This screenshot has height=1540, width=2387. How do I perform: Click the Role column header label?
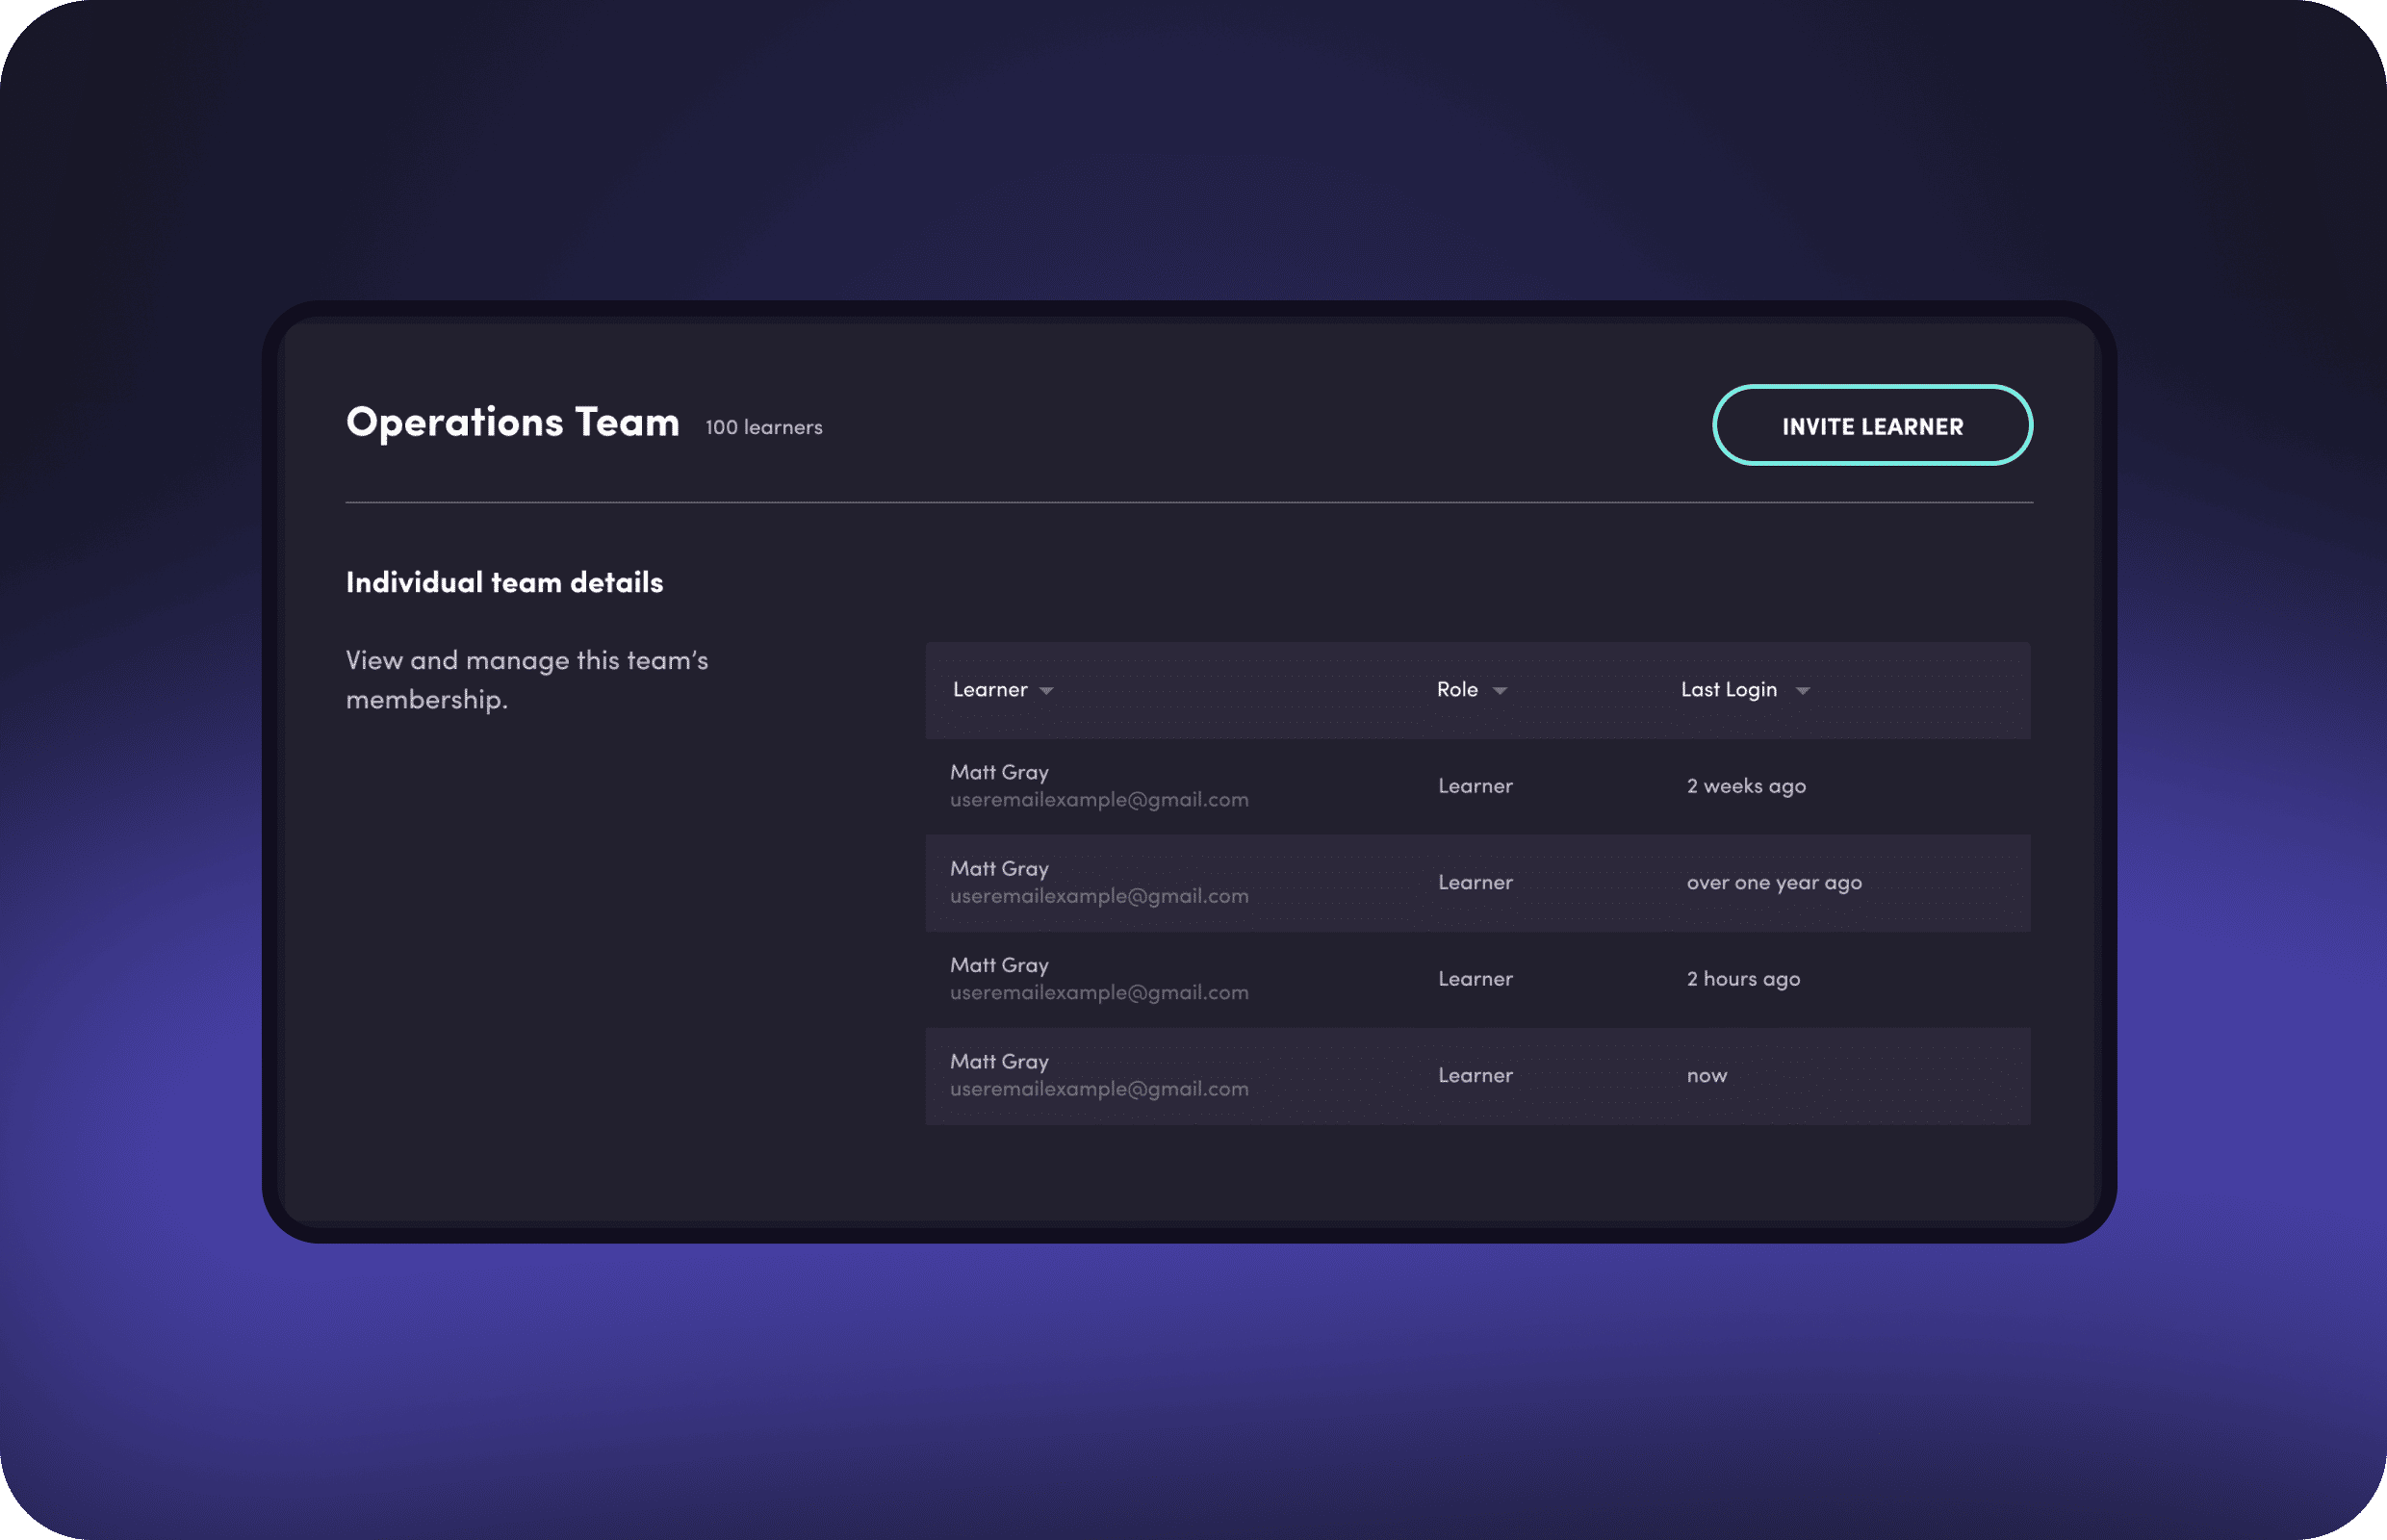[x=1457, y=689]
